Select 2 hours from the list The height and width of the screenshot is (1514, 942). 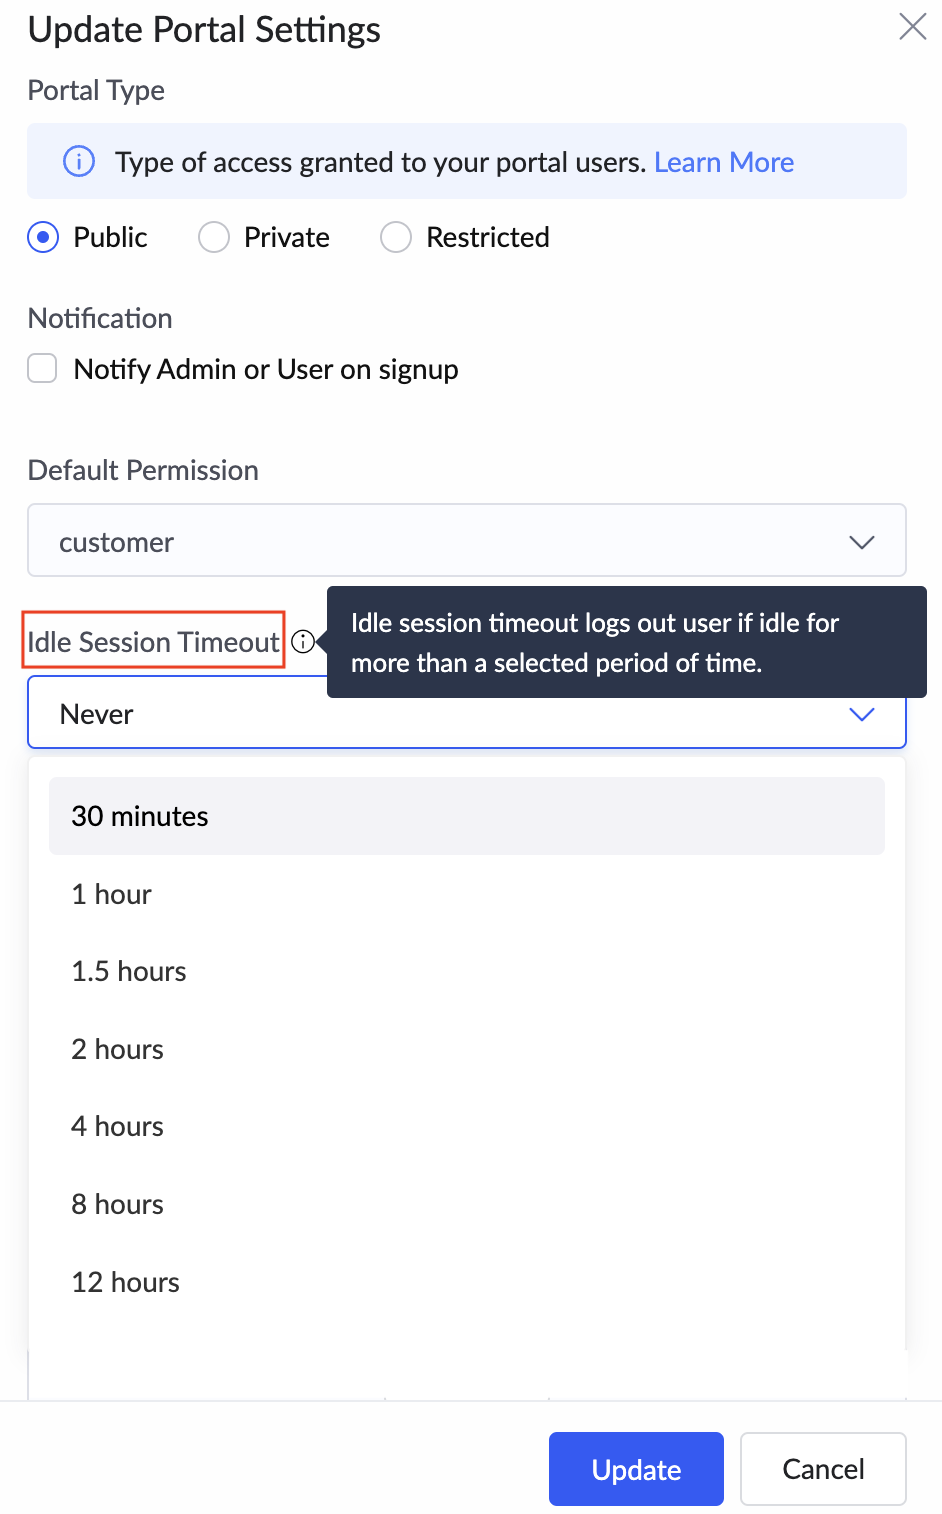pyautogui.click(x=467, y=1049)
